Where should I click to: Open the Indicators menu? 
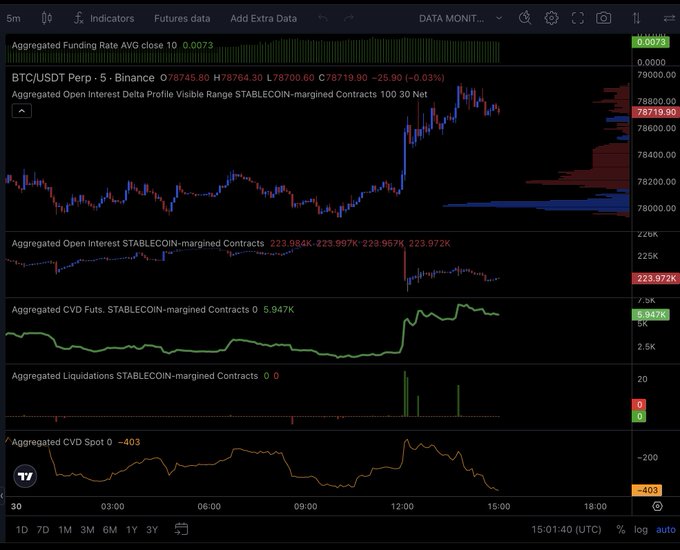point(104,18)
